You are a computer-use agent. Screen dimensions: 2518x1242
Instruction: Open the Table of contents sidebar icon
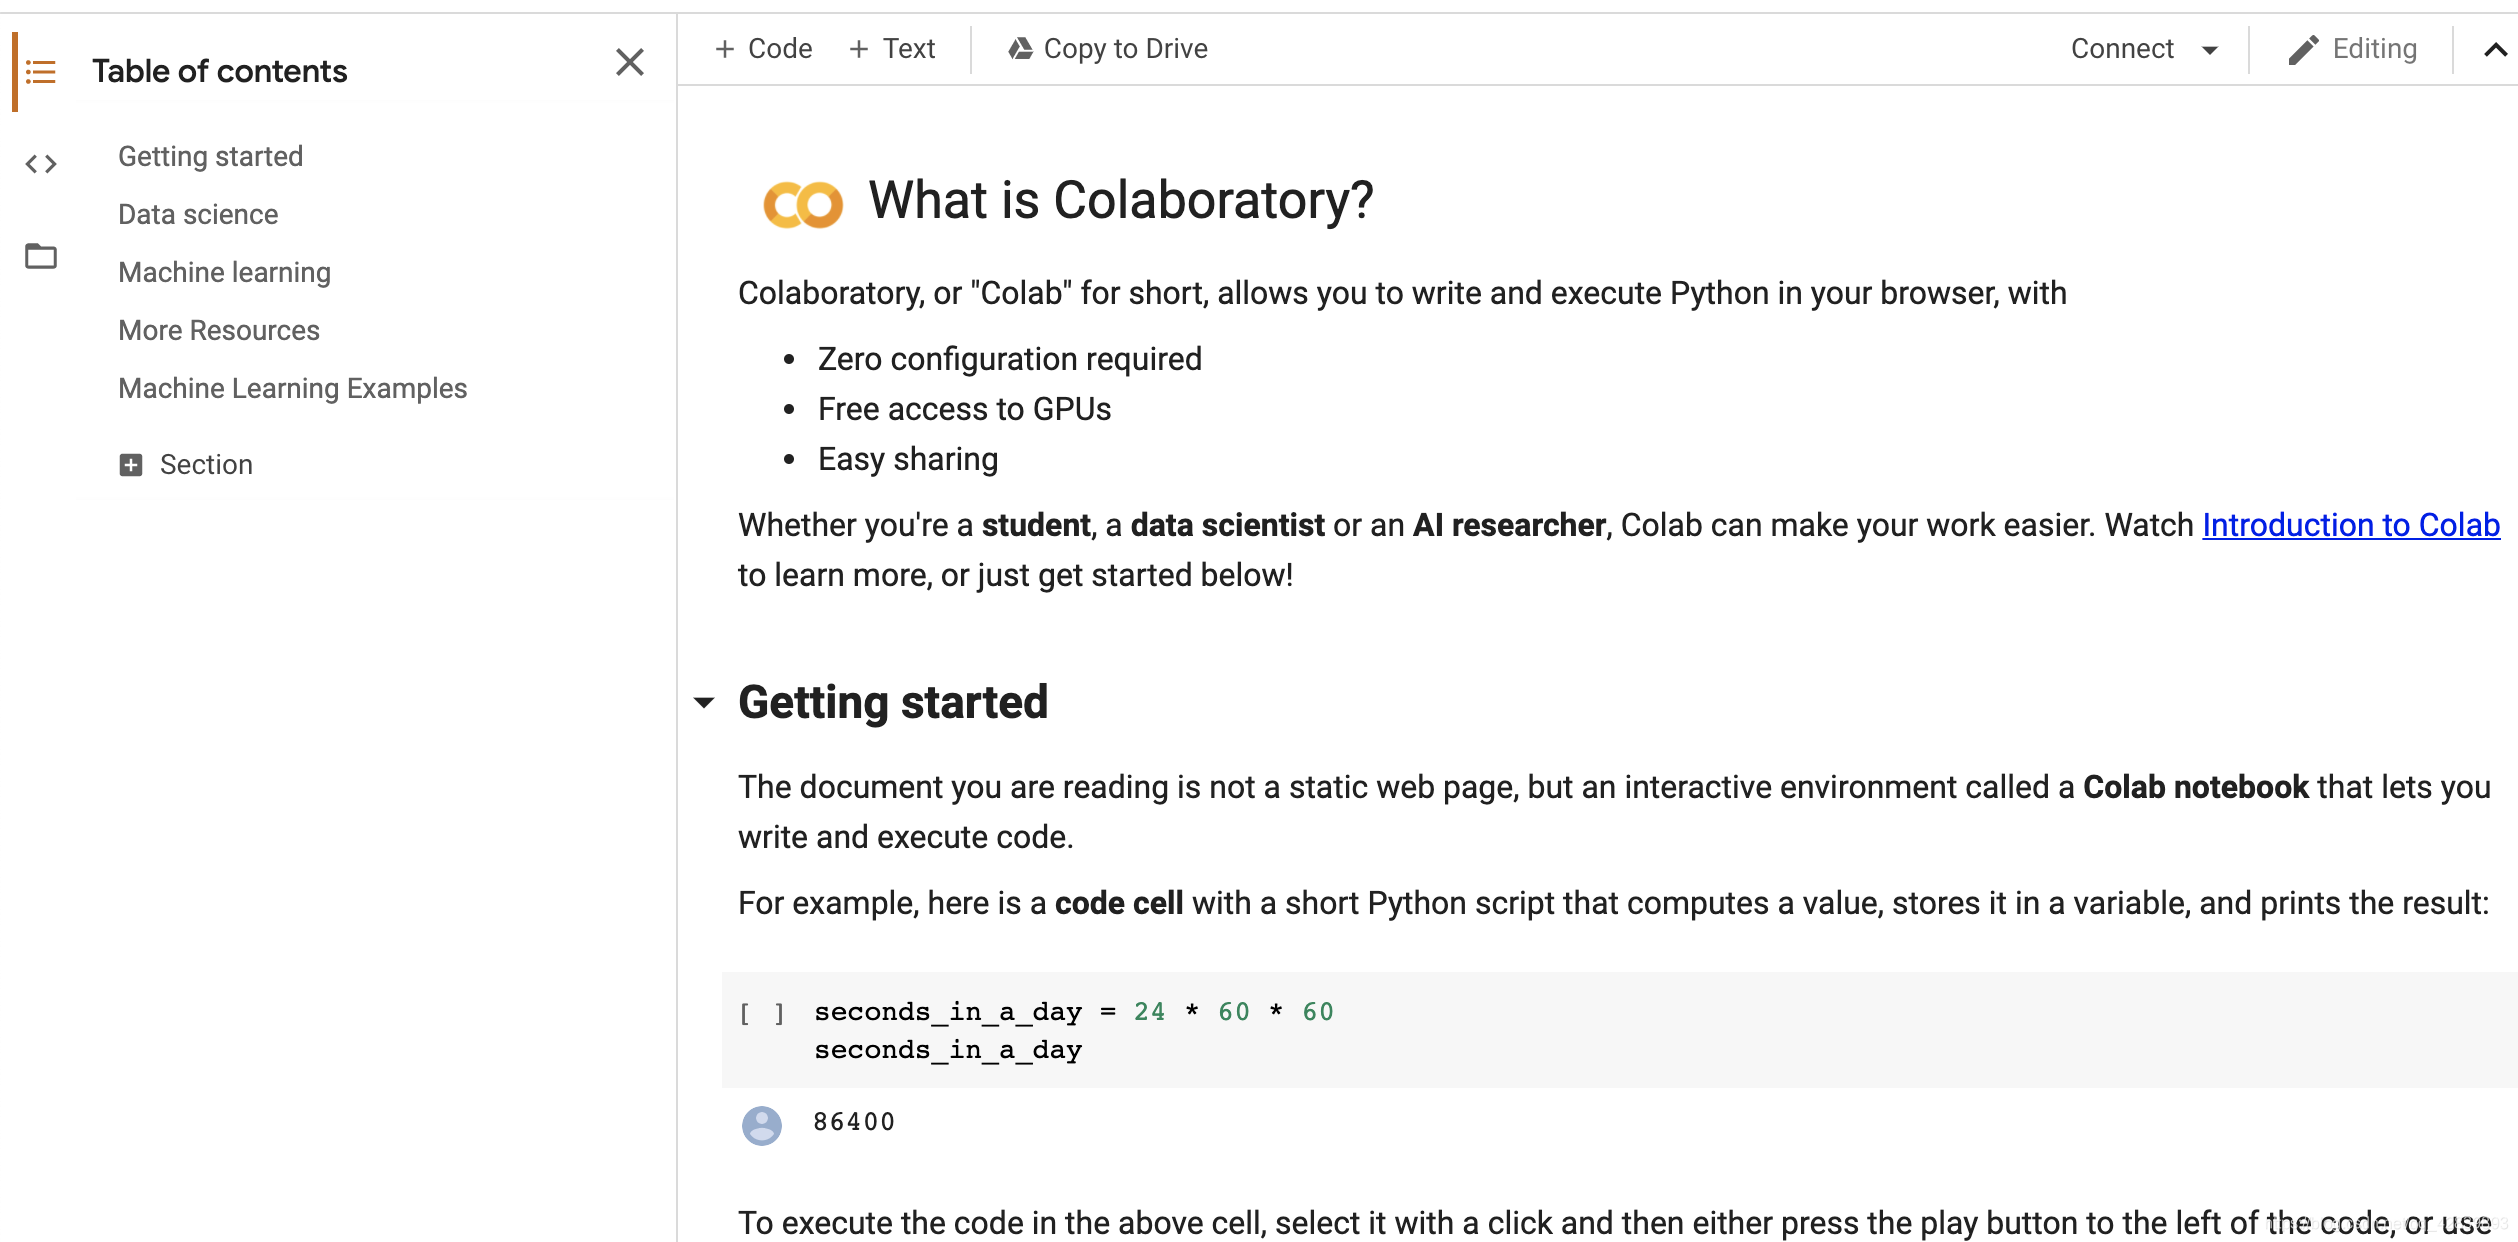(41, 72)
